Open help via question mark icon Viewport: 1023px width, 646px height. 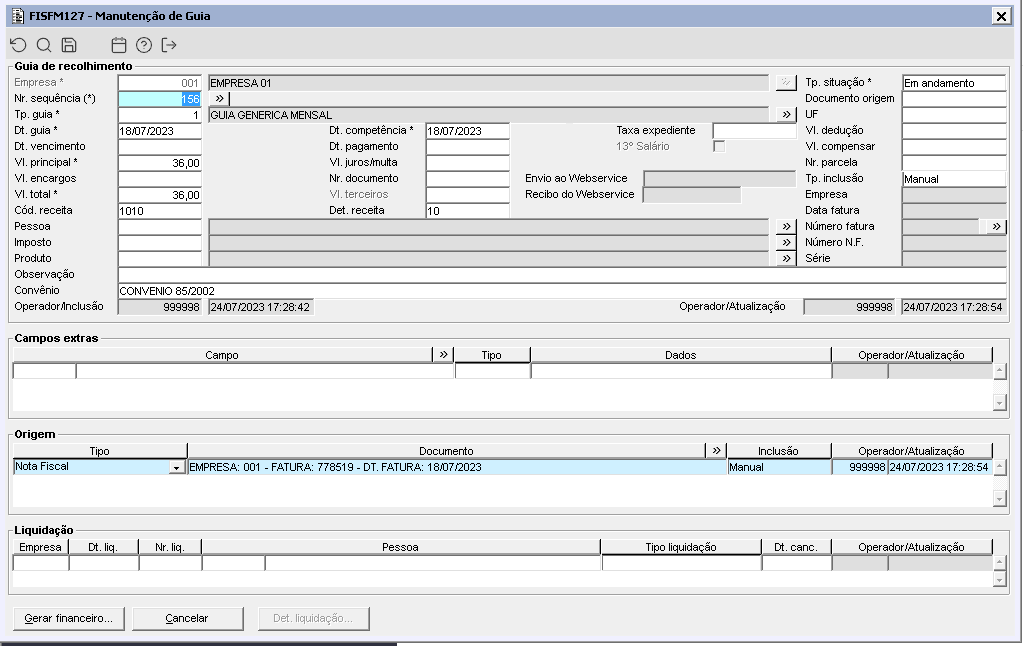point(144,45)
